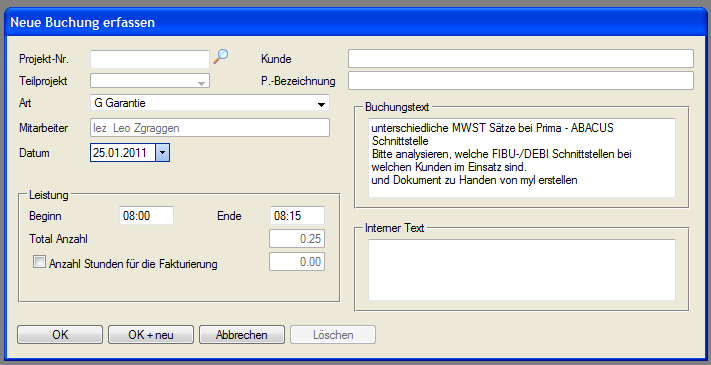Save and start new with OK + neu
Screen dimensions: 711x365
point(151,335)
